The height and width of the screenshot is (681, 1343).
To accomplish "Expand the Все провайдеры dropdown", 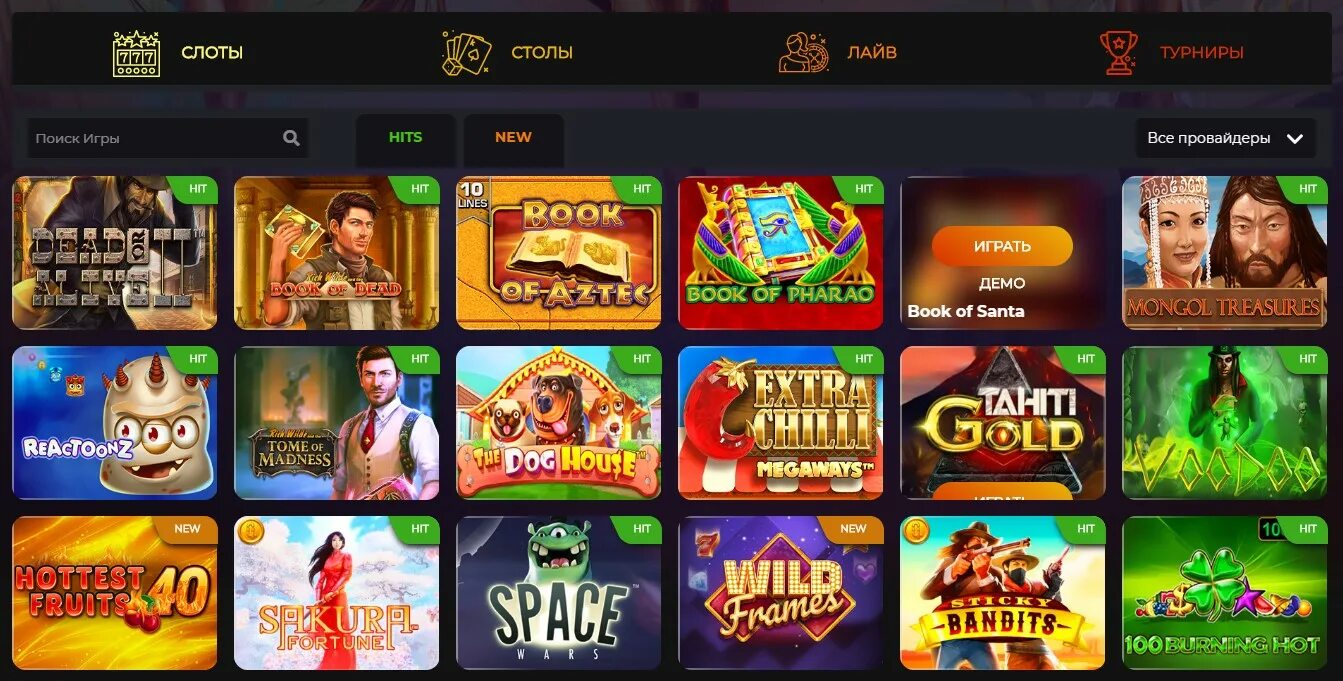I will click(1225, 138).
